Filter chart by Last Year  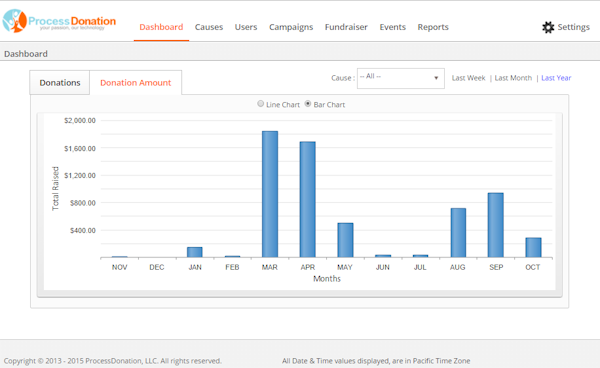click(x=556, y=78)
